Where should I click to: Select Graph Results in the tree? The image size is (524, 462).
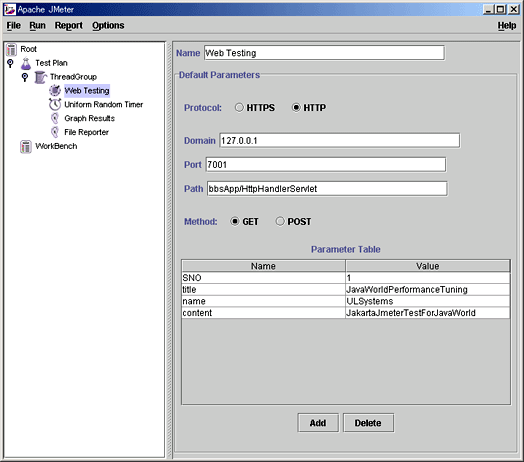[x=90, y=118]
